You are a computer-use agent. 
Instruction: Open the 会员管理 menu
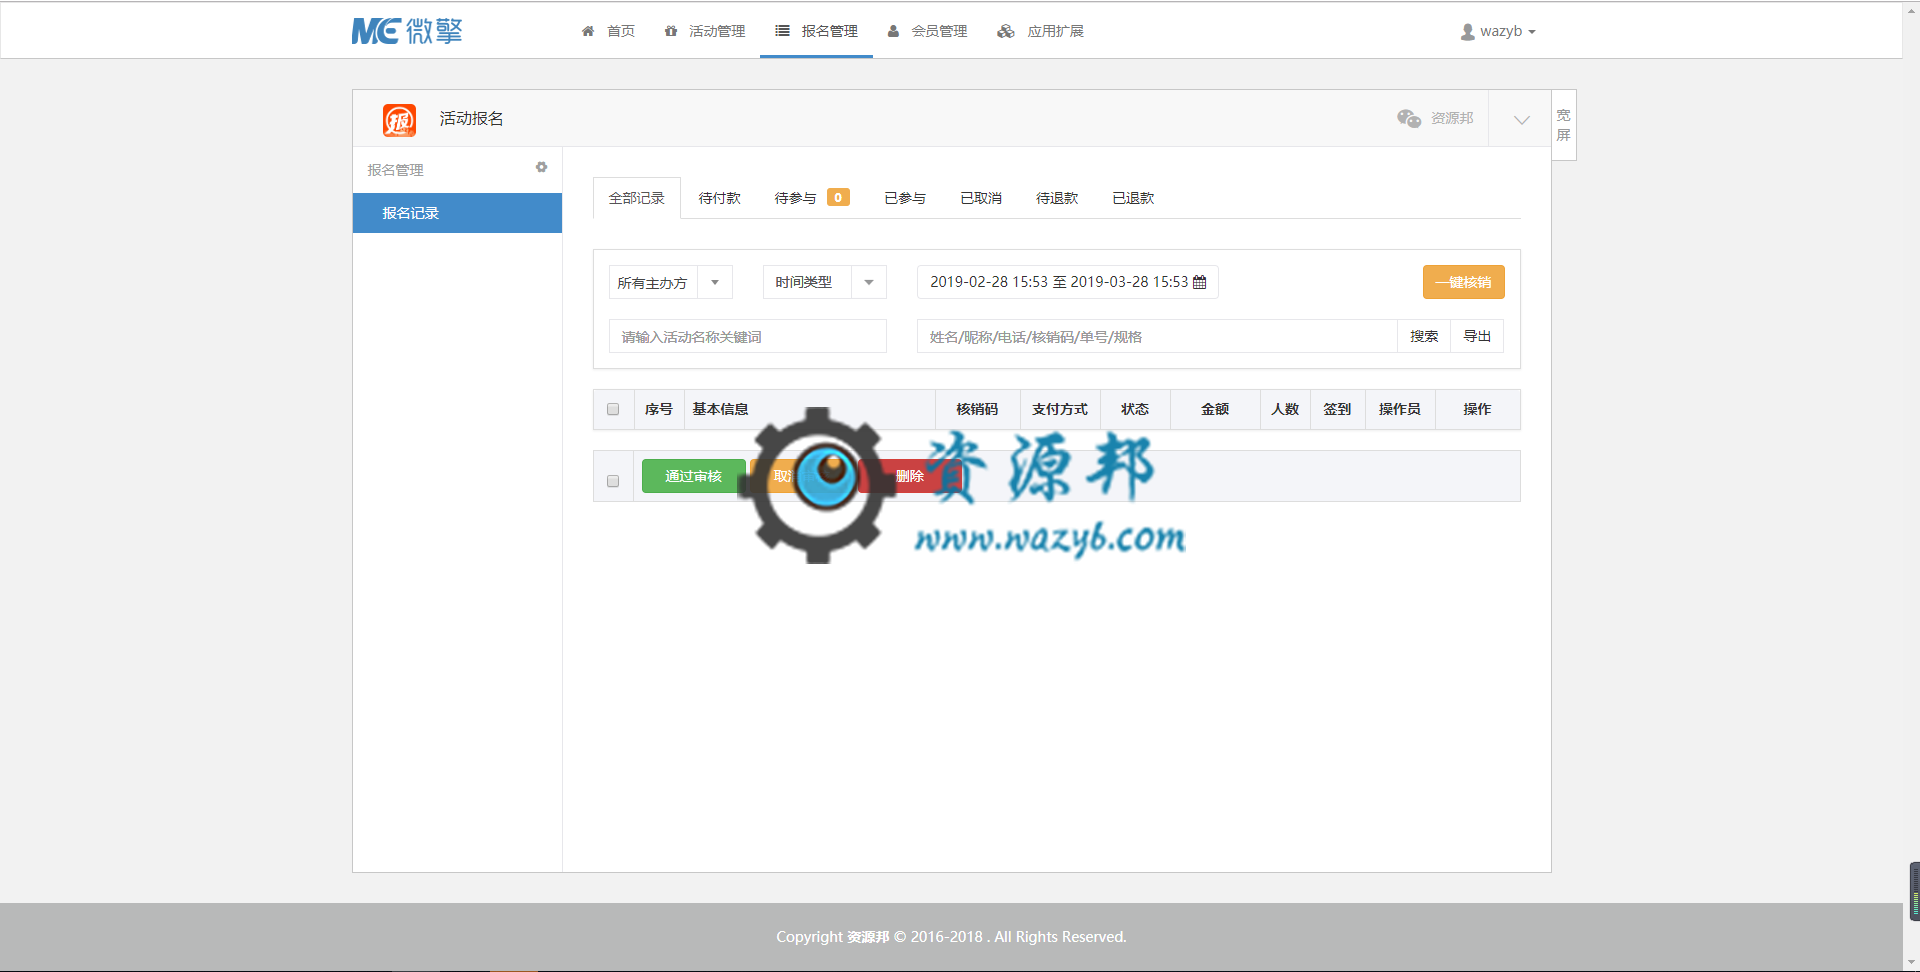pyautogui.click(x=927, y=31)
